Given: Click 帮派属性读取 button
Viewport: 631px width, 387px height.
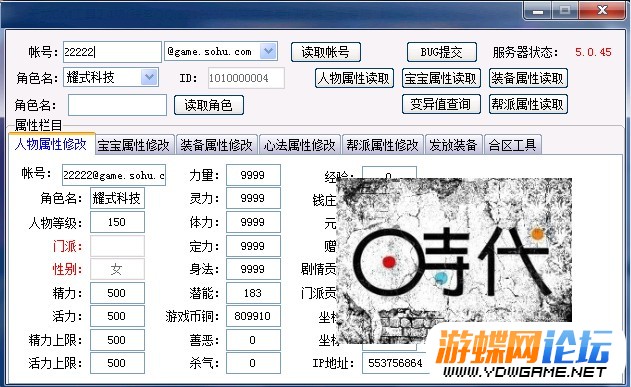Looking at the screenshot, I should click(528, 104).
